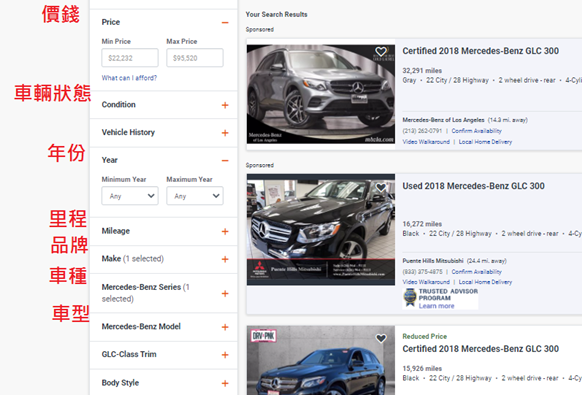Click Learn more under Trusted Advisor Program

[436, 306]
